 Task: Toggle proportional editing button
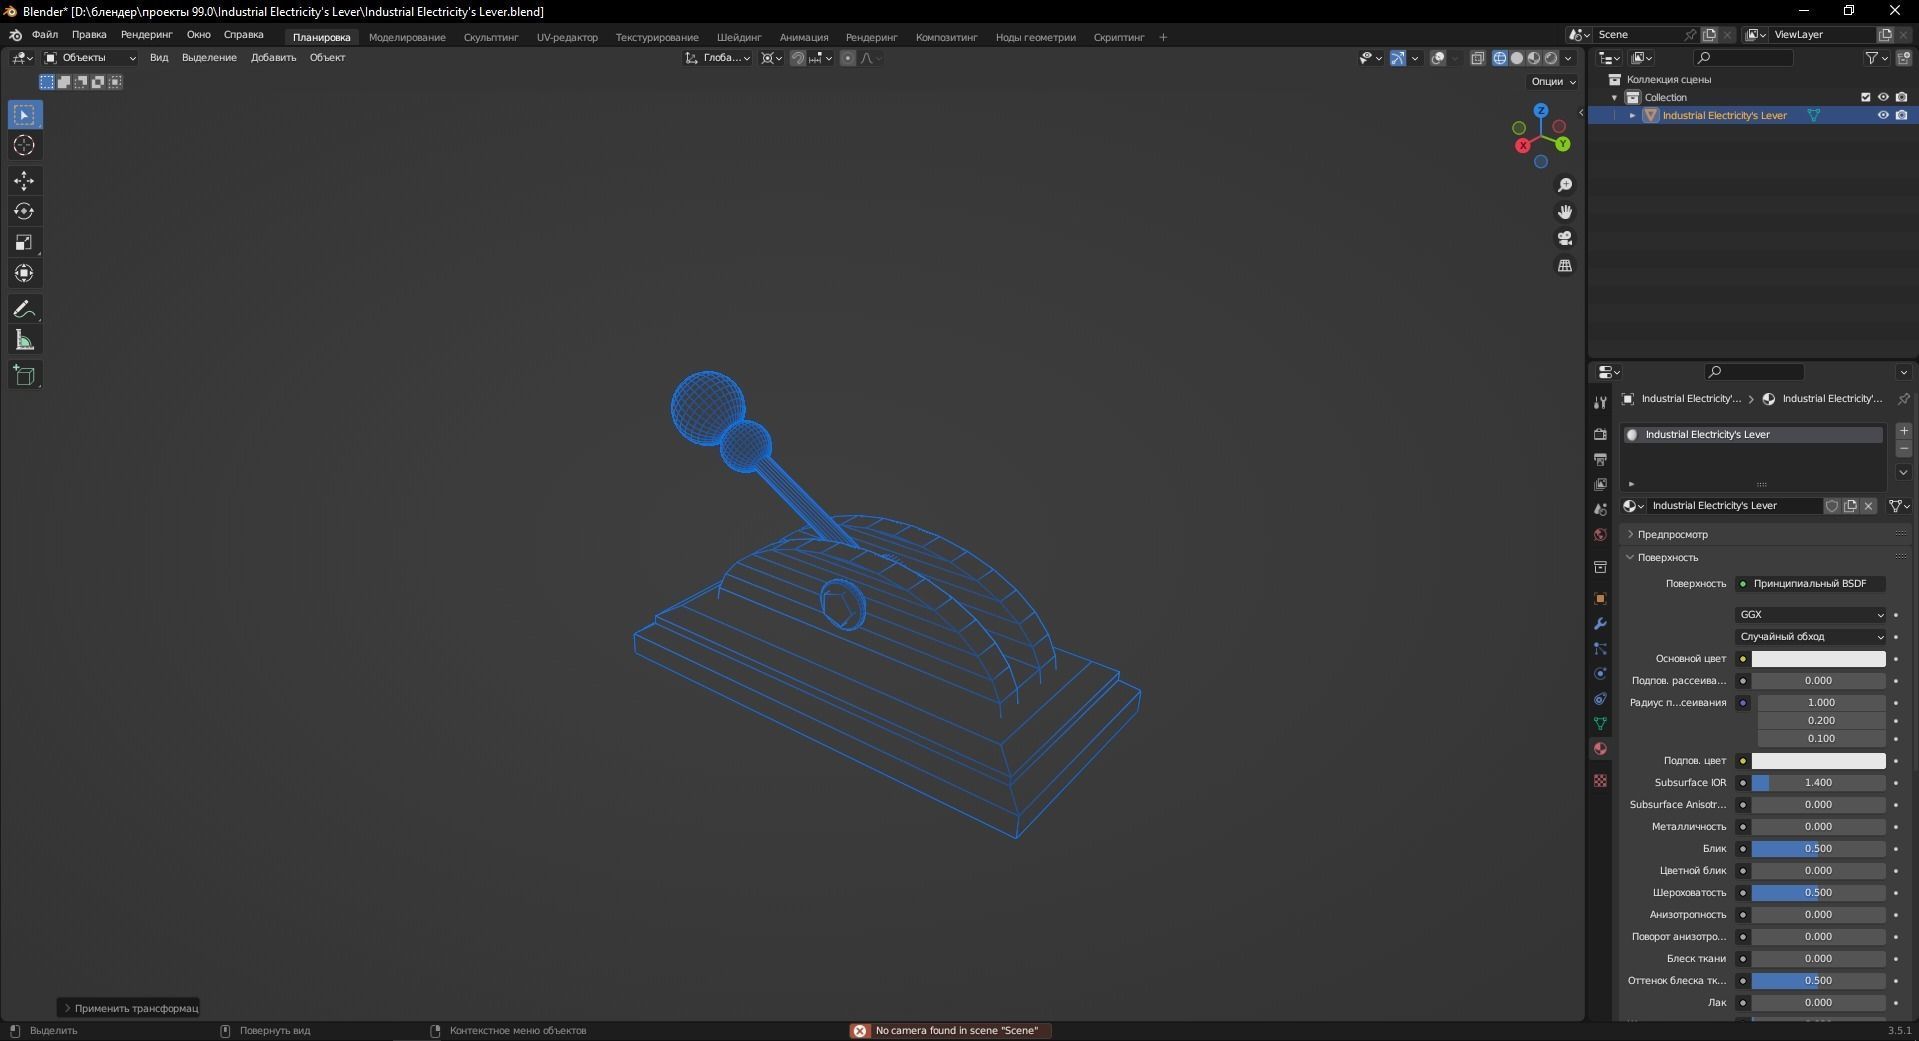848,58
